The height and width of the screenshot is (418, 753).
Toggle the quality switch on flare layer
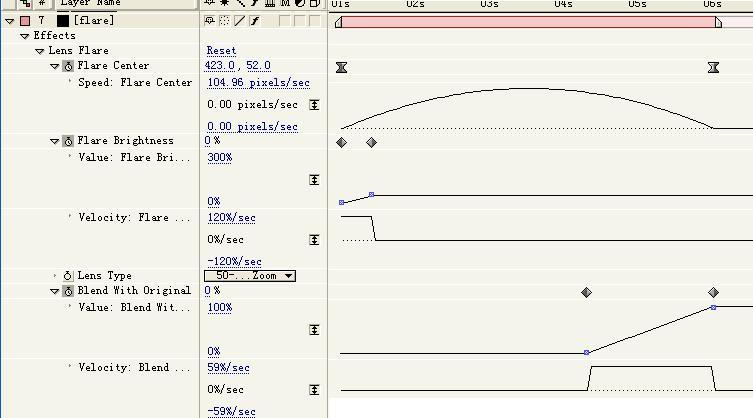[240, 21]
